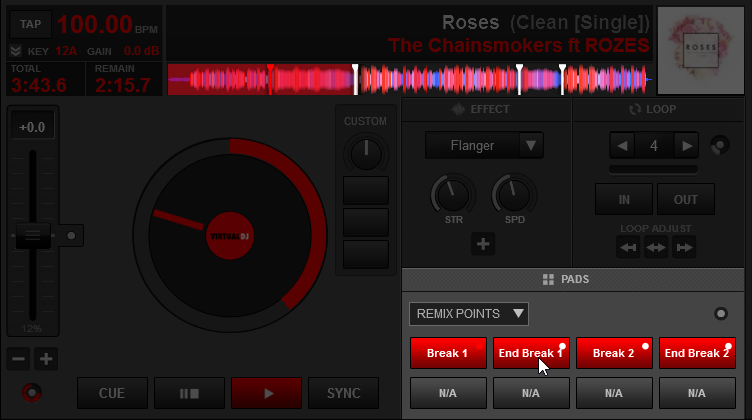Viewport: 752px width, 420px height.
Task: Click the TOTAL time 3:43.6
Action: pyautogui.click(x=39, y=85)
